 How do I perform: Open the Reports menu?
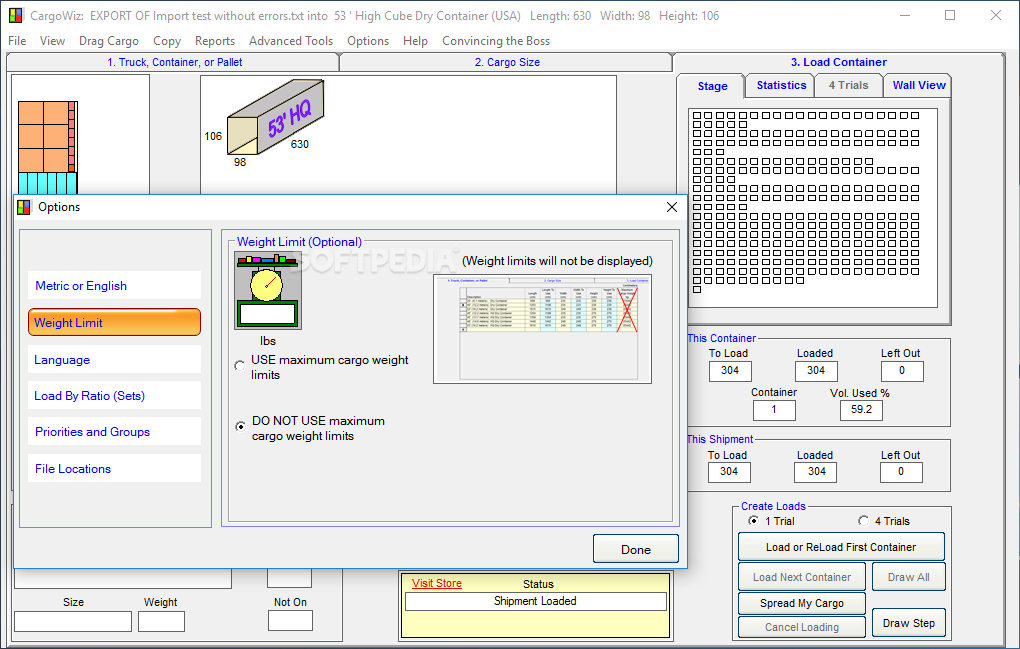click(215, 41)
